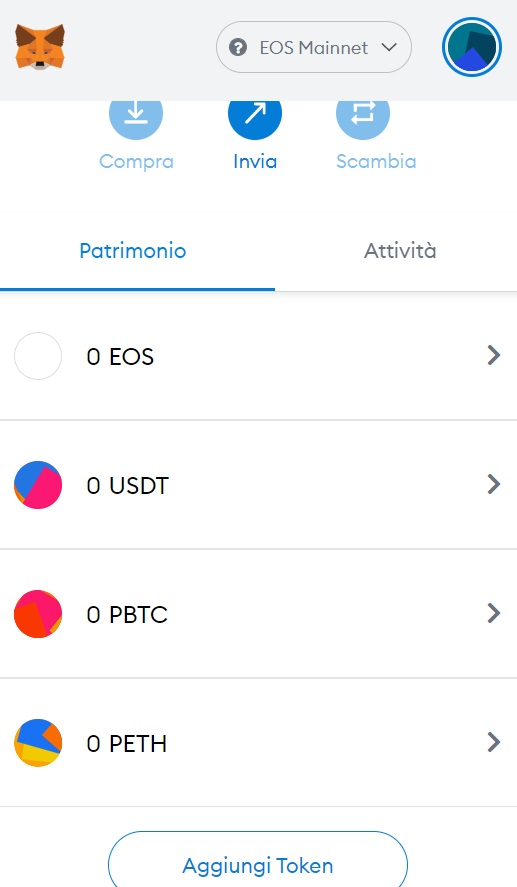Tap the Invia arrow icon

(255, 113)
